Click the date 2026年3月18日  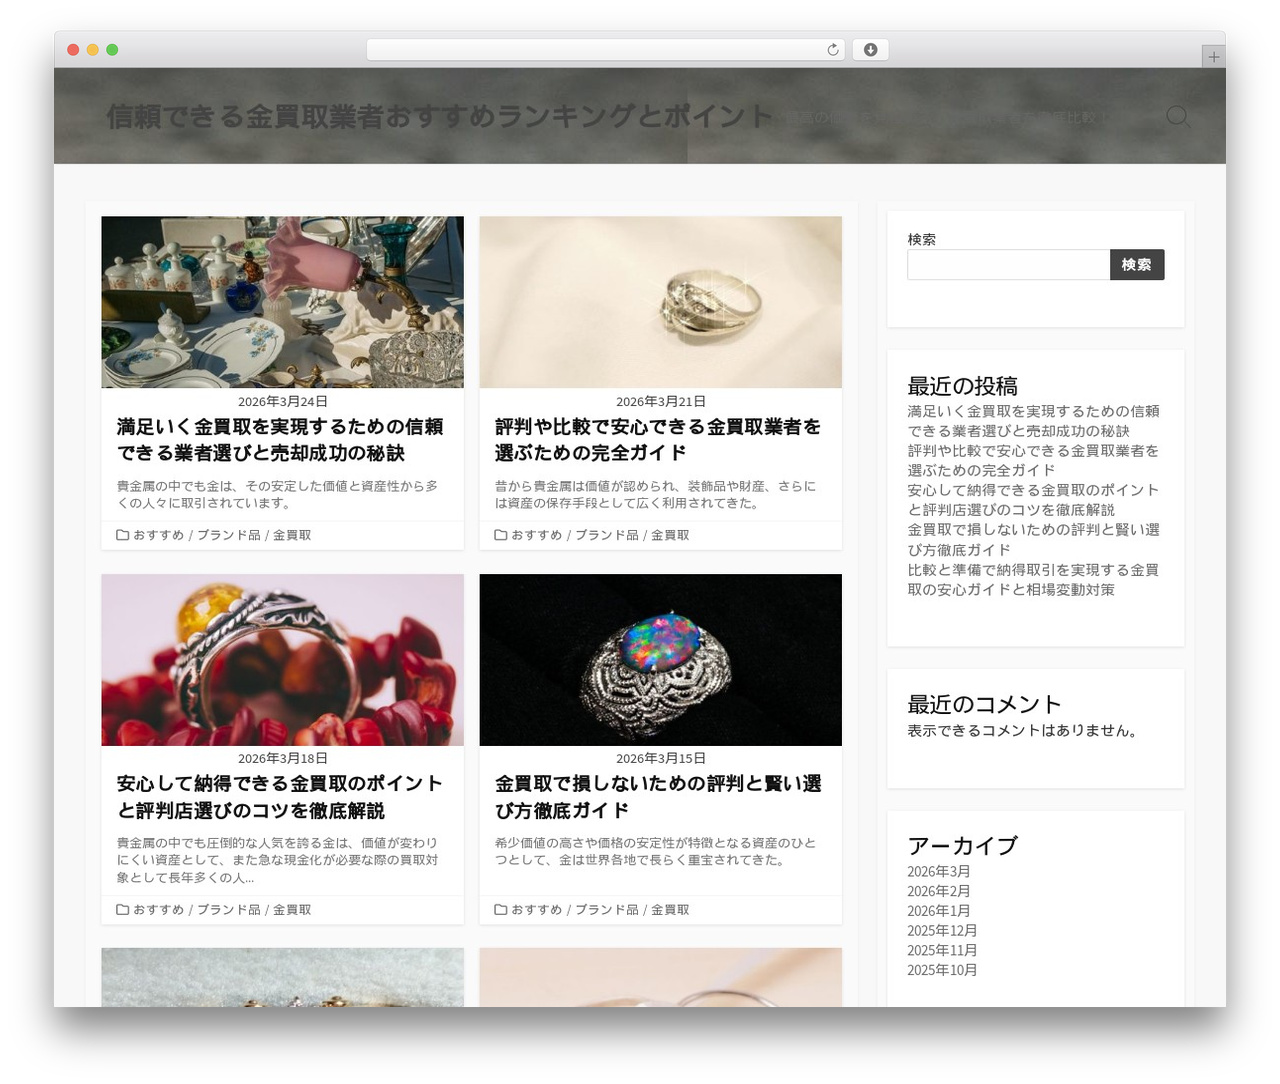click(283, 759)
